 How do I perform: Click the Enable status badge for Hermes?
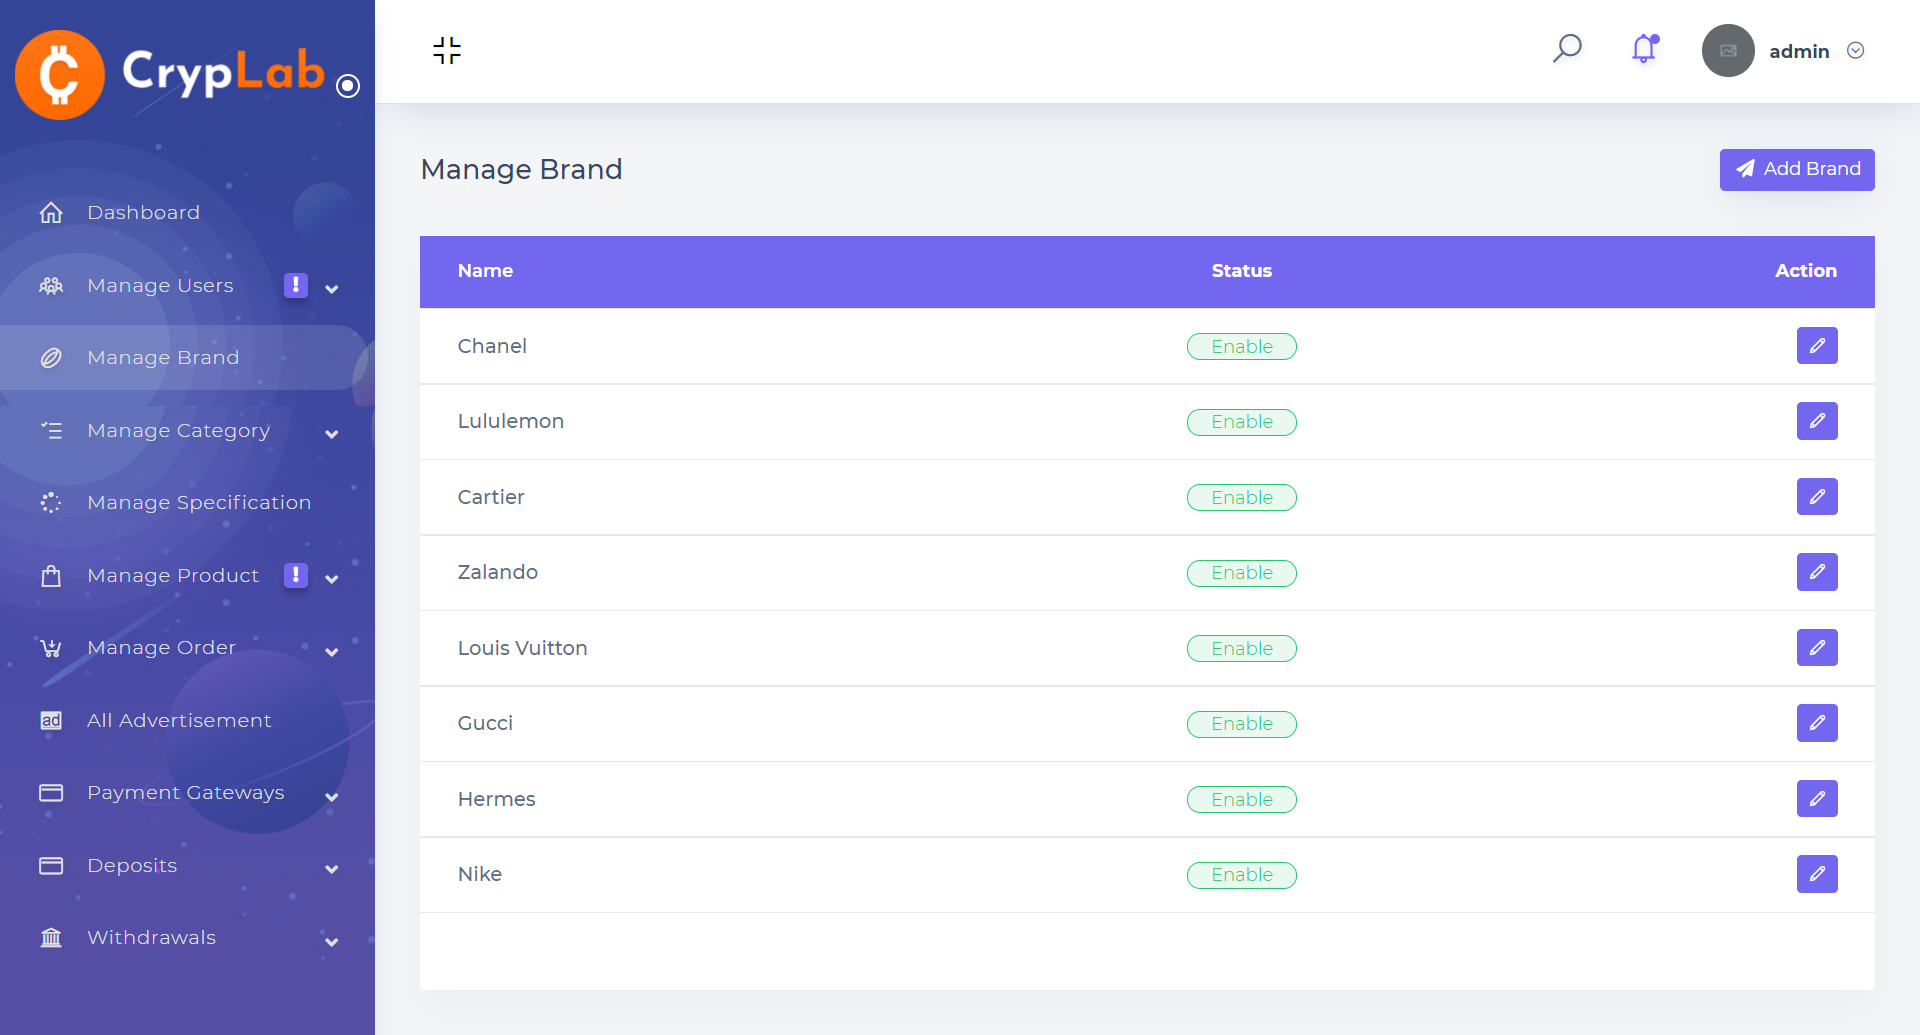coord(1241,800)
